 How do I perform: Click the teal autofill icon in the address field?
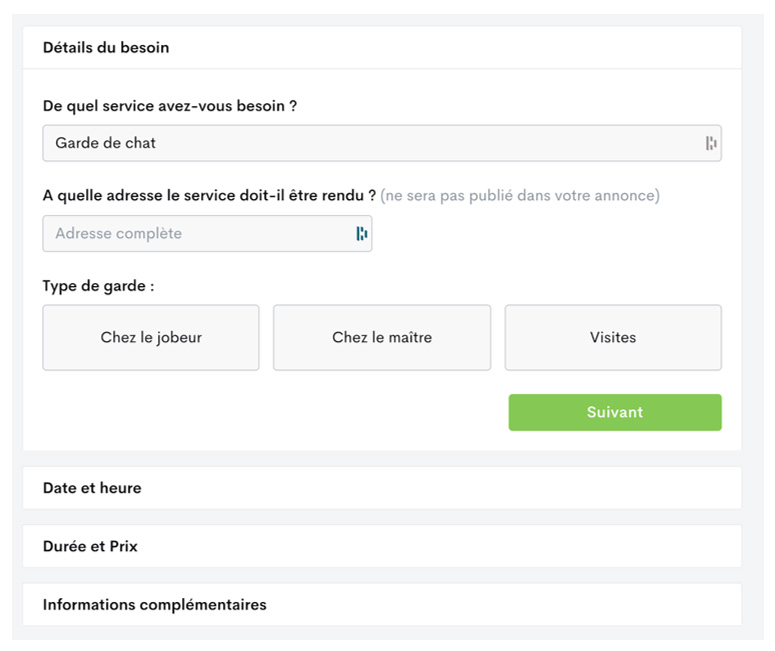pyautogui.click(x=361, y=234)
